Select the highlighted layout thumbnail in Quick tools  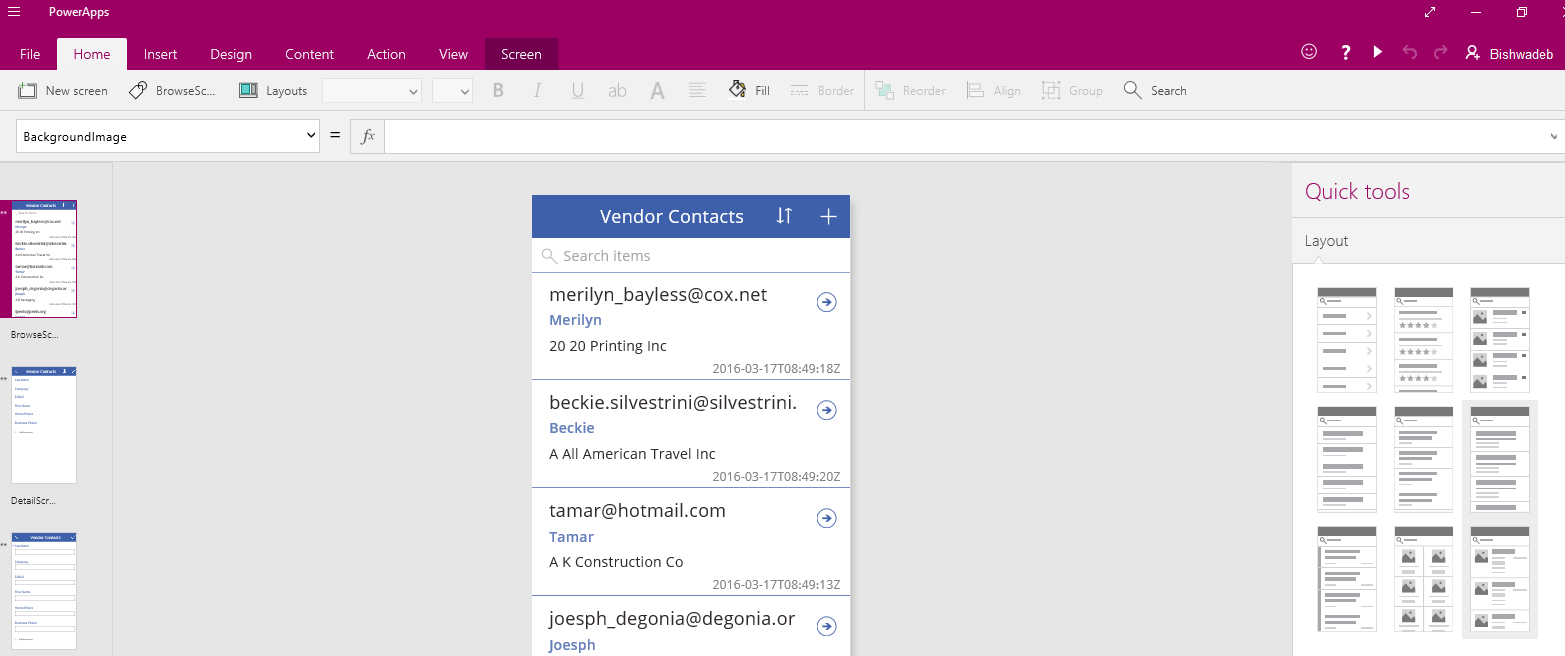point(1499,459)
